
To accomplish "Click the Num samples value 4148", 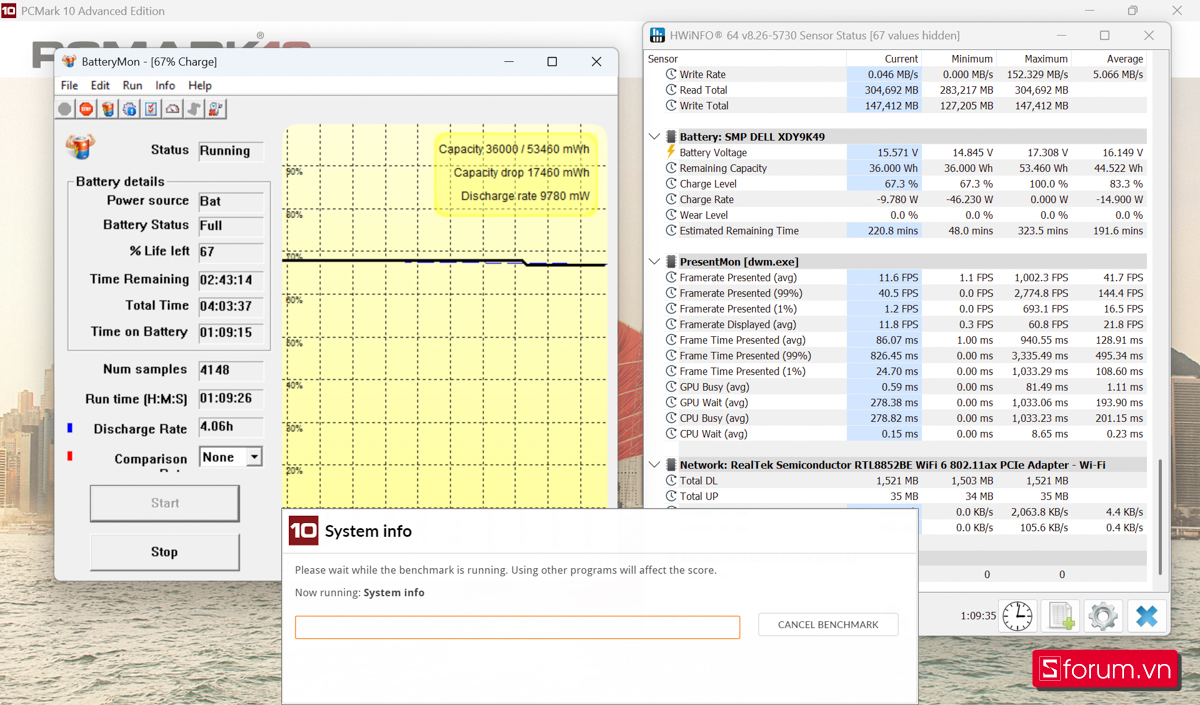I will pos(231,370).
